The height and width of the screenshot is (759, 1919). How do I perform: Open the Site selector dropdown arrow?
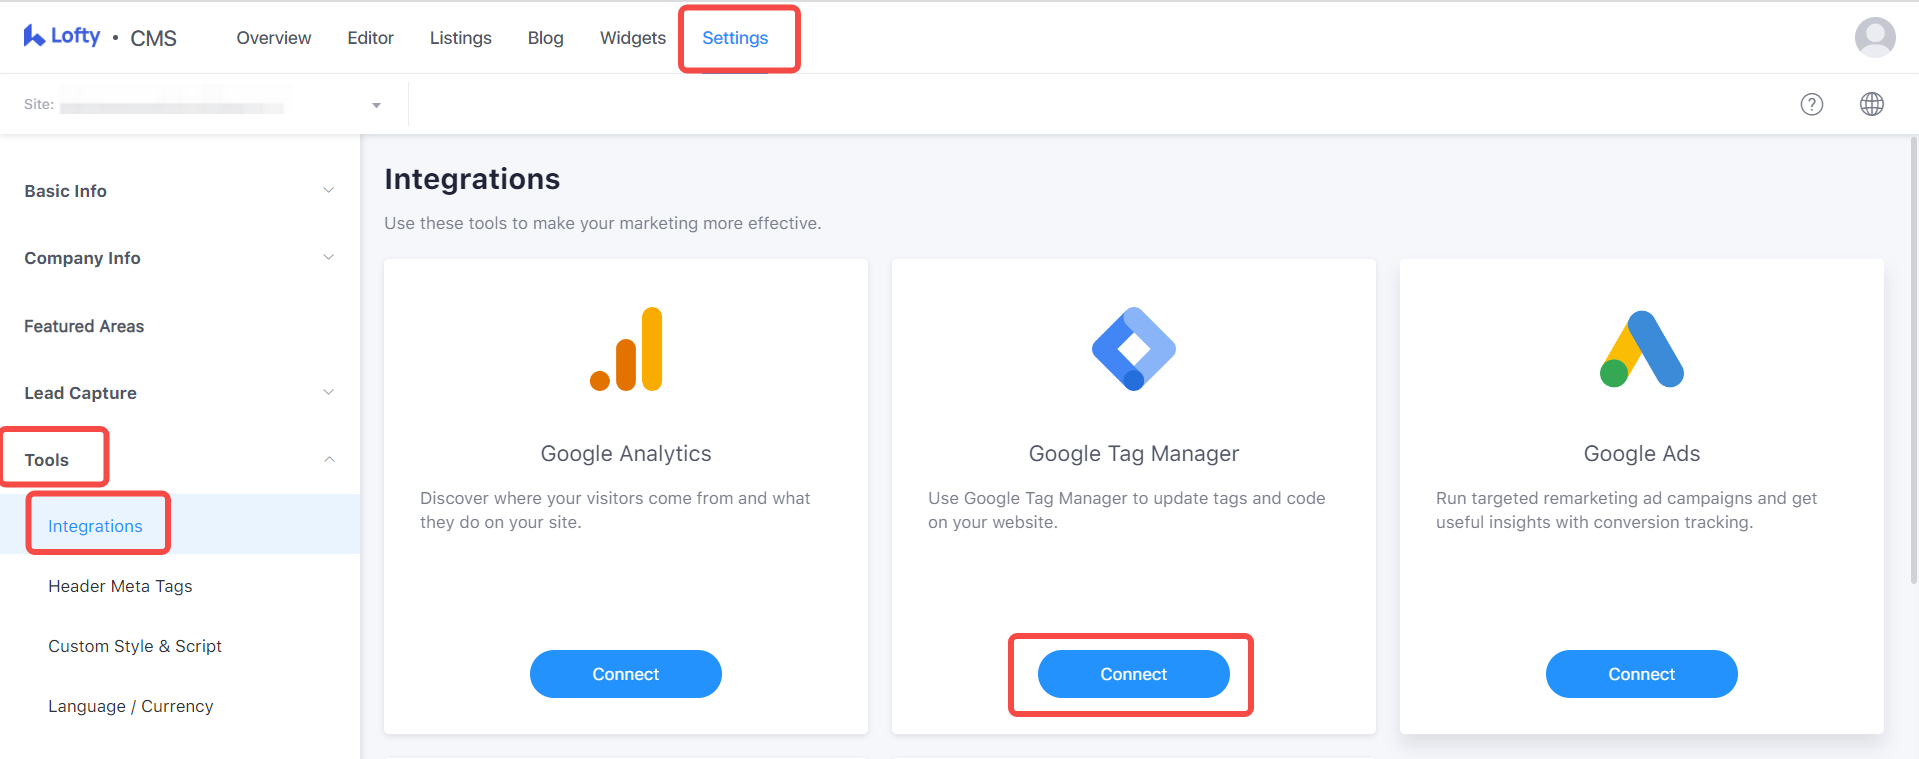(x=376, y=105)
